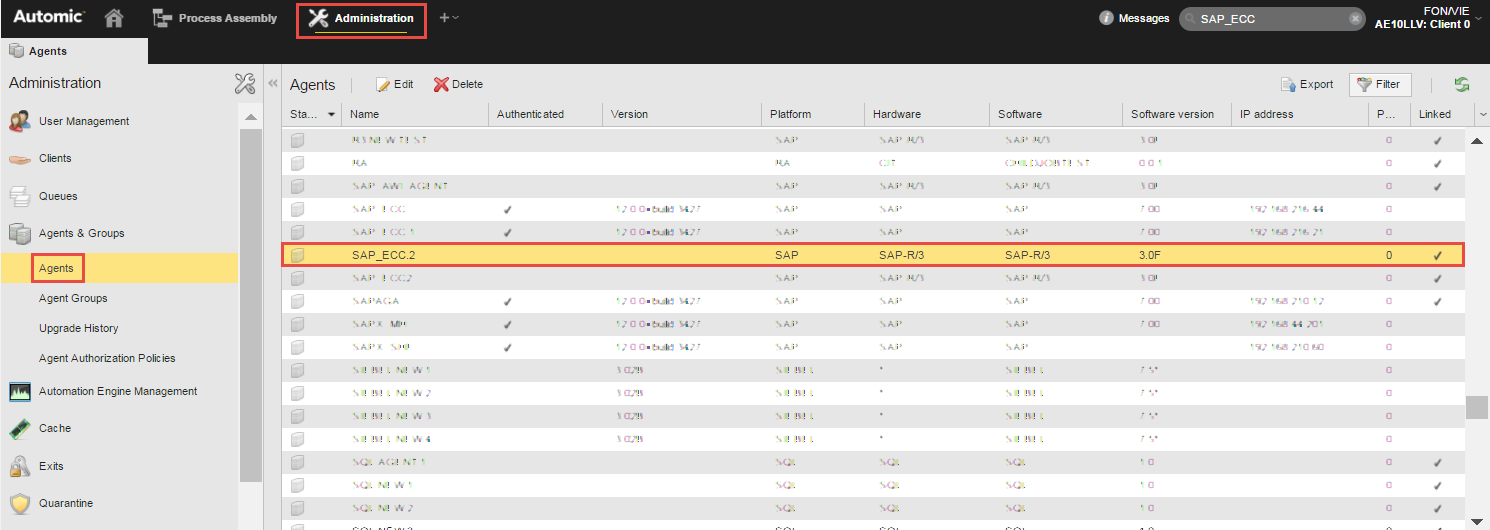Click the Edit toolbar button
Image resolution: width=1490 pixels, height=530 pixels.
point(394,84)
